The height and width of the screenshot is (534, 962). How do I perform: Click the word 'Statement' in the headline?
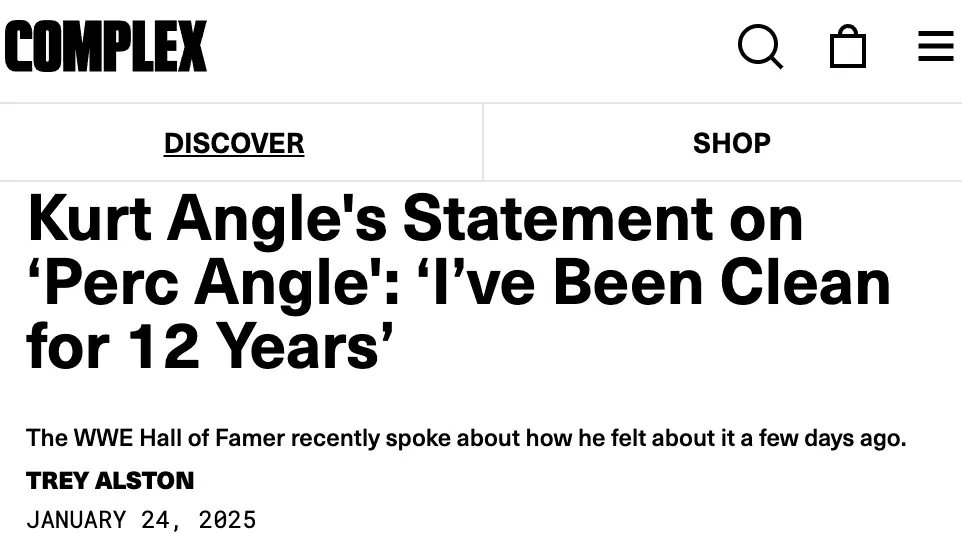coord(557,219)
